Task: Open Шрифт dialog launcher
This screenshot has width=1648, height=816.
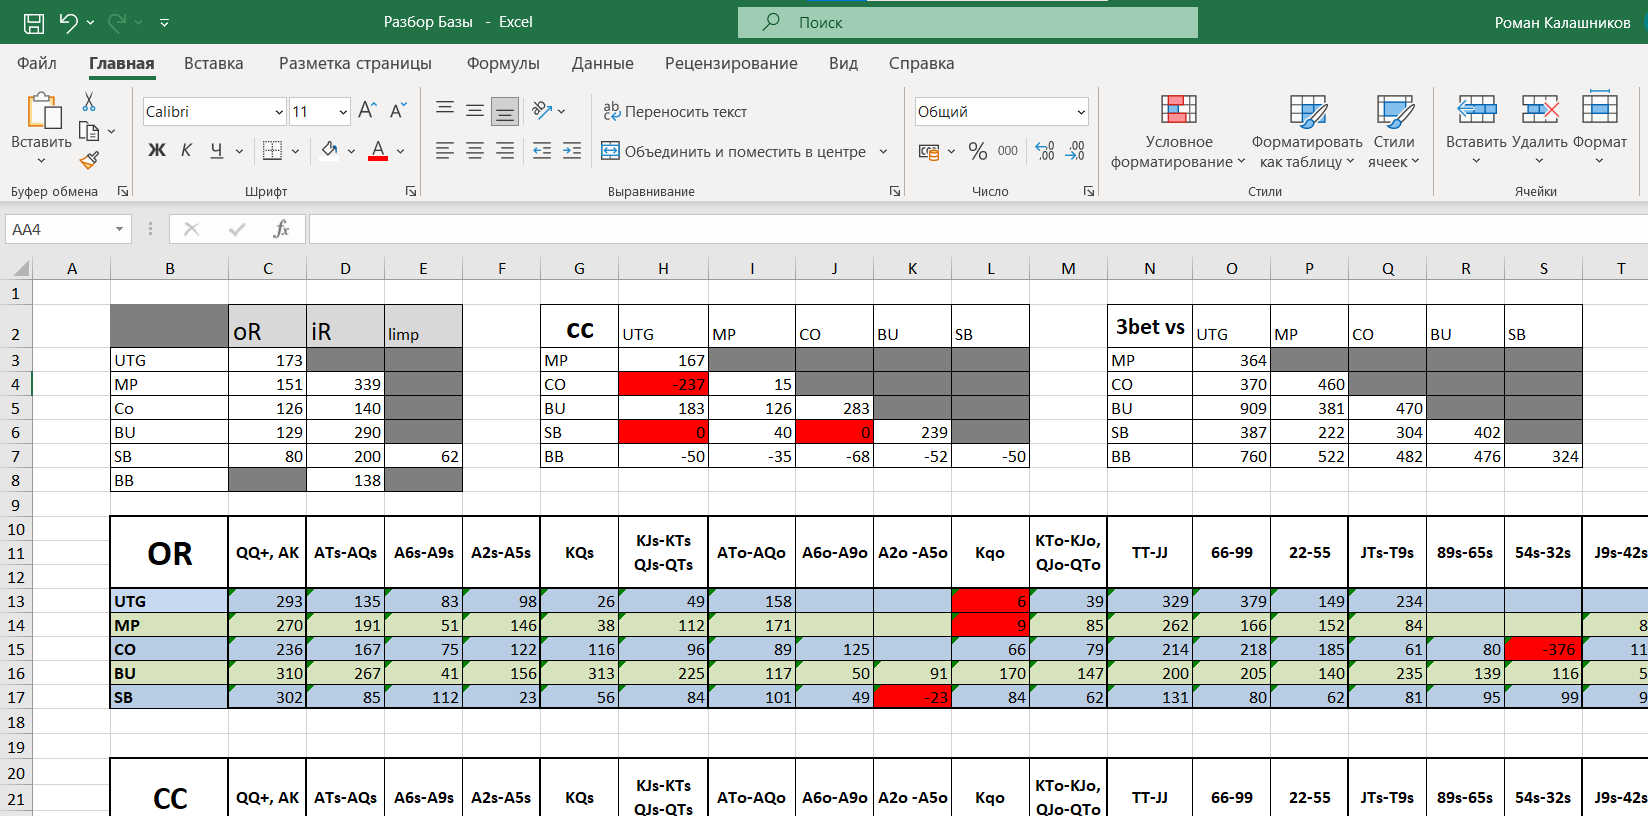Action: 411,191
